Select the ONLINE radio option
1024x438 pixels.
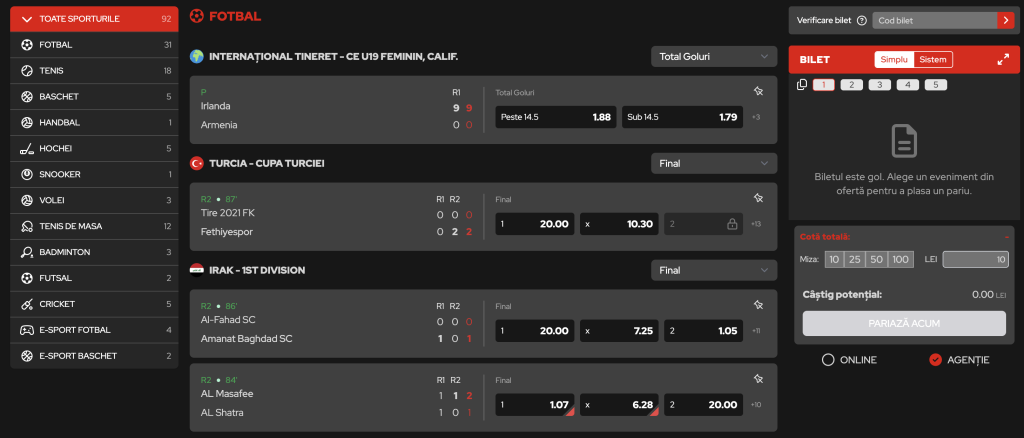[x=828, y=360]
